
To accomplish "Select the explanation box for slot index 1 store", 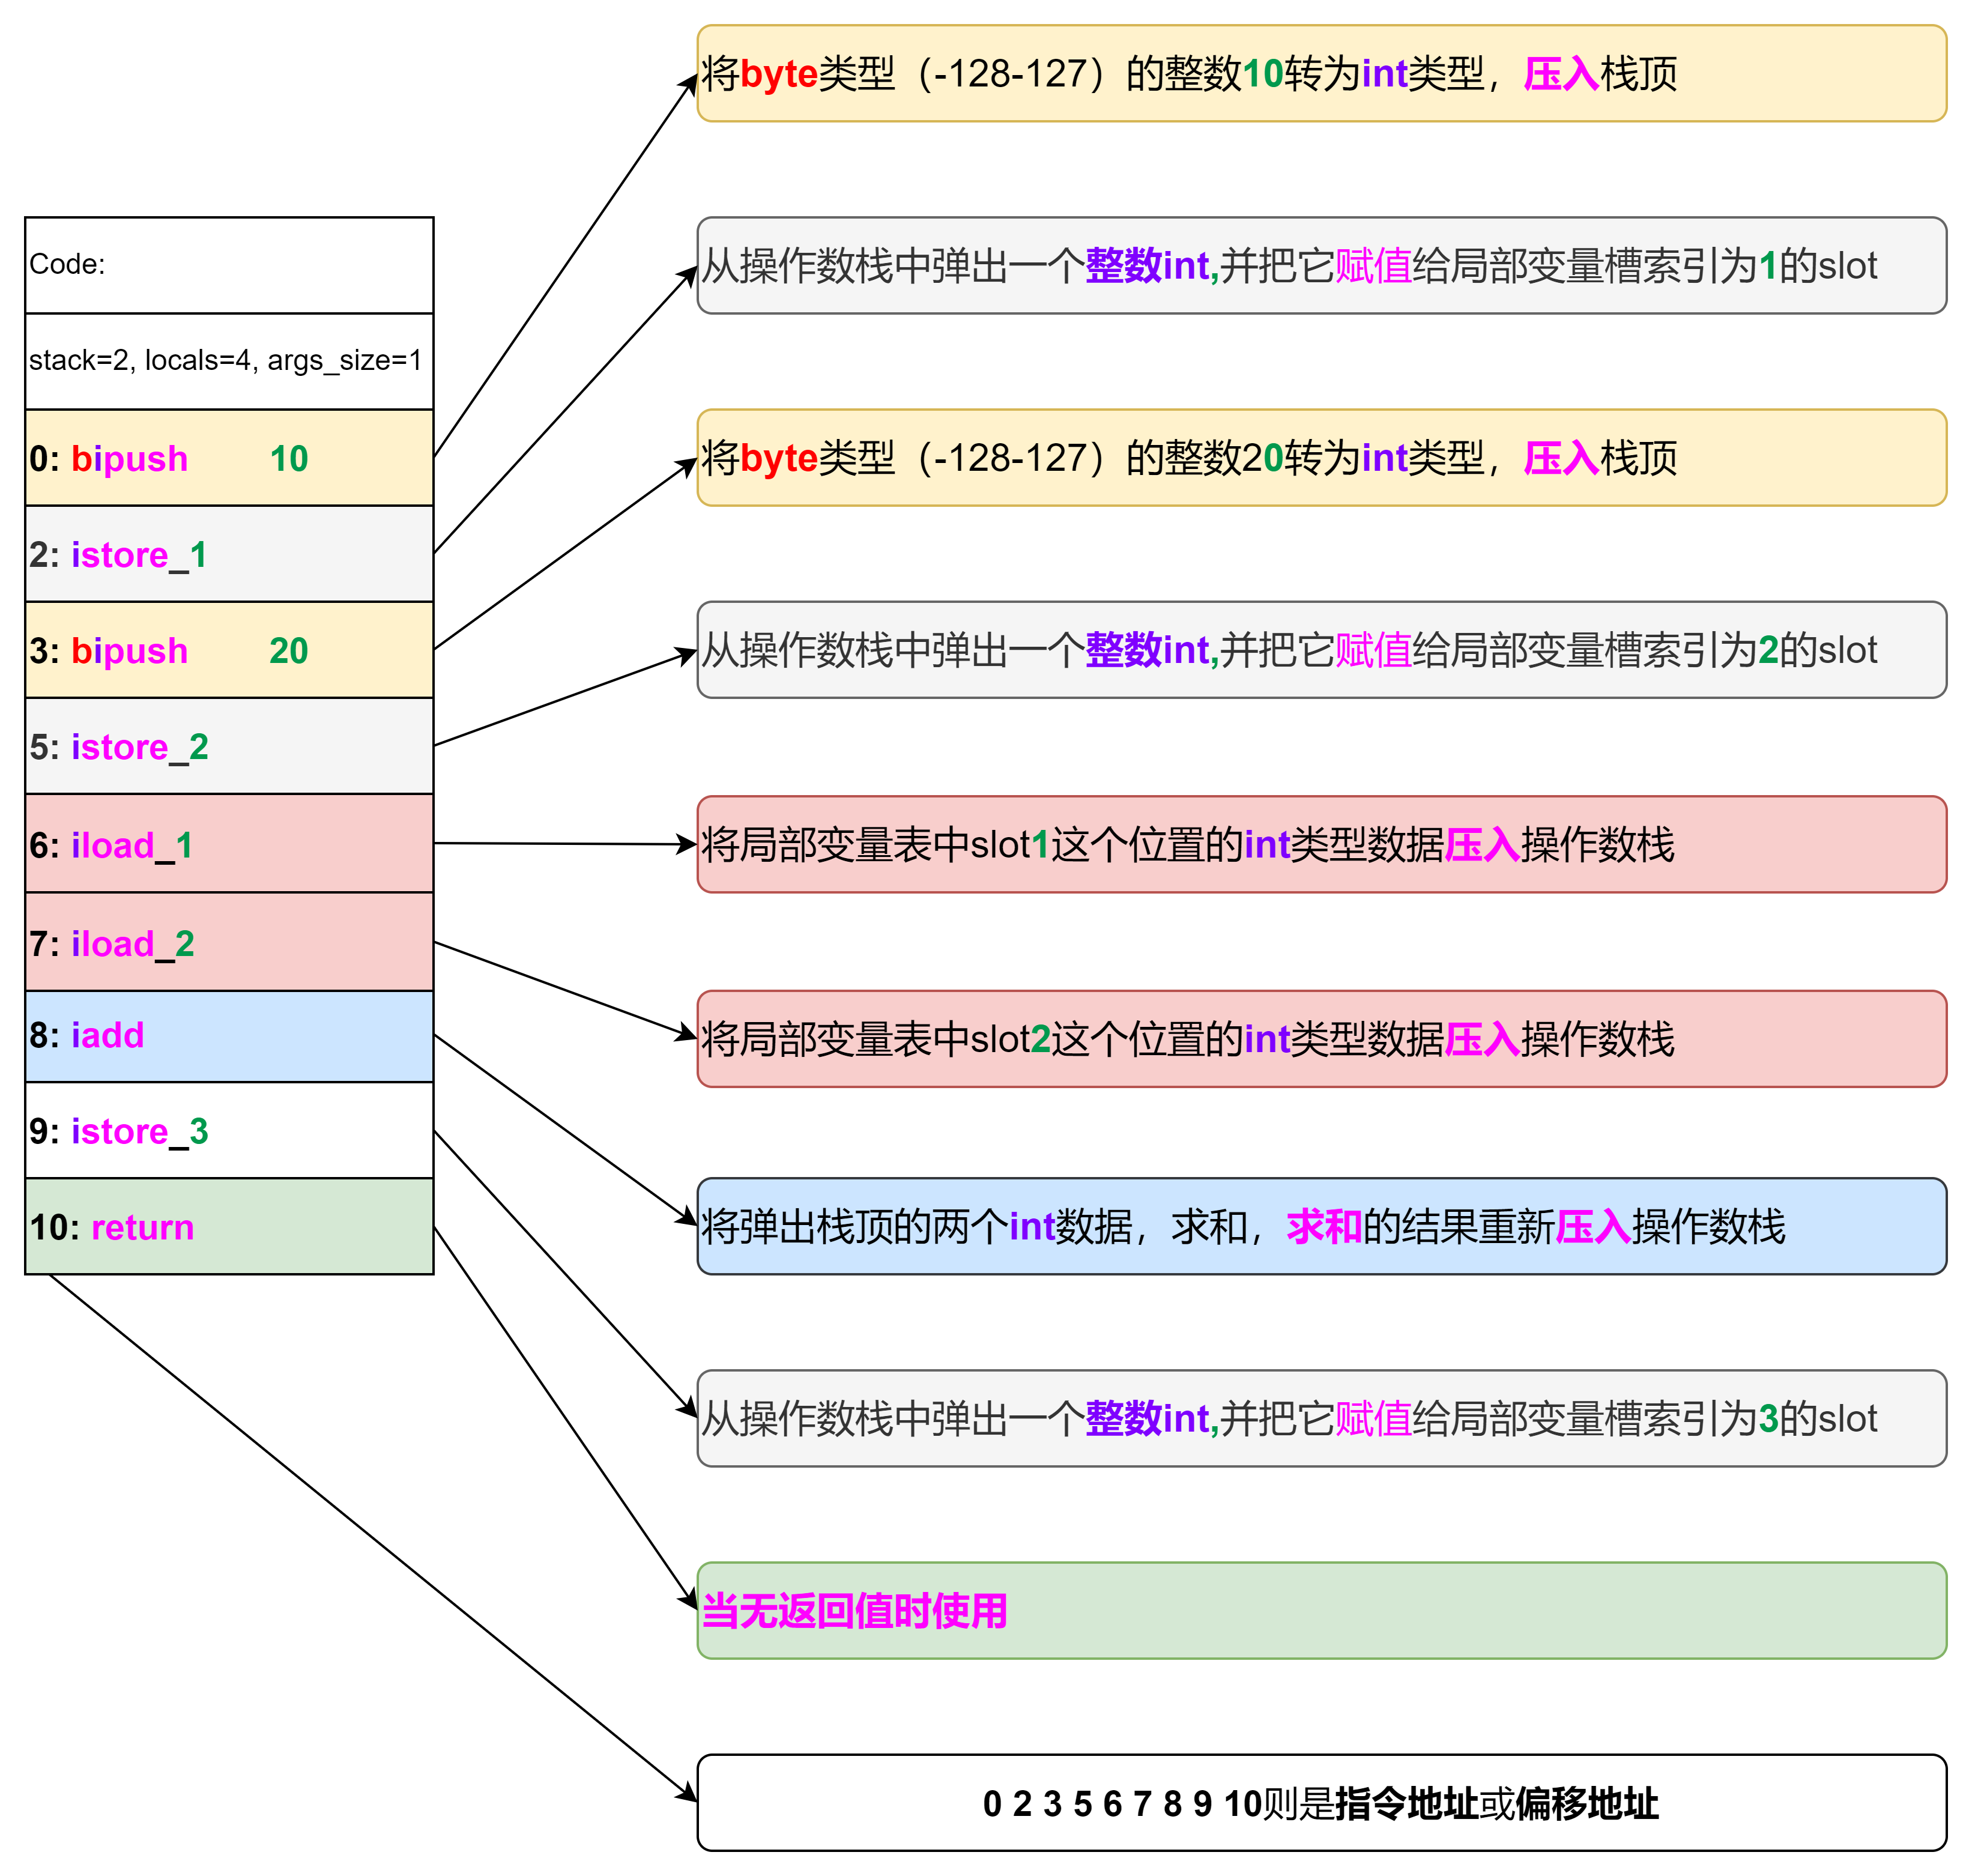I will click(1321, 266).
